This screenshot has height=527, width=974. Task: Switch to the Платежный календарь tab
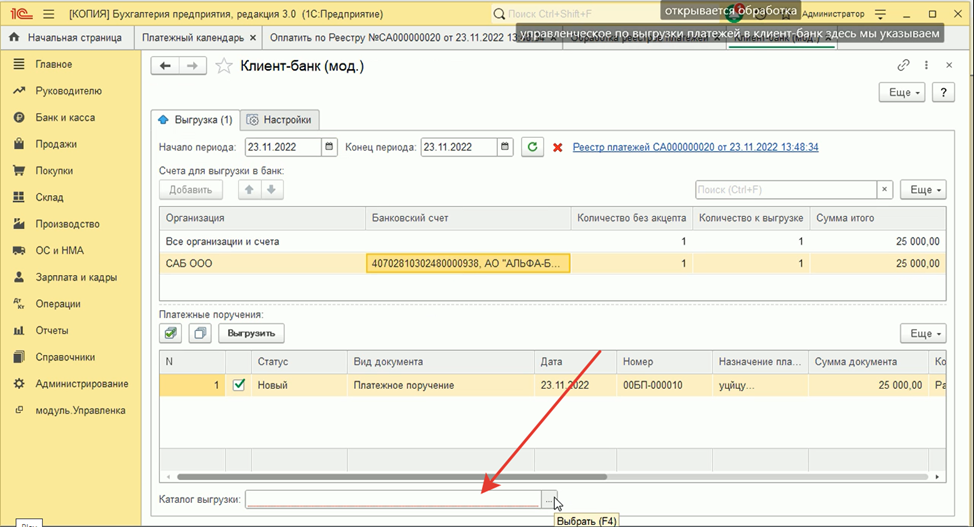coord(193,37)
